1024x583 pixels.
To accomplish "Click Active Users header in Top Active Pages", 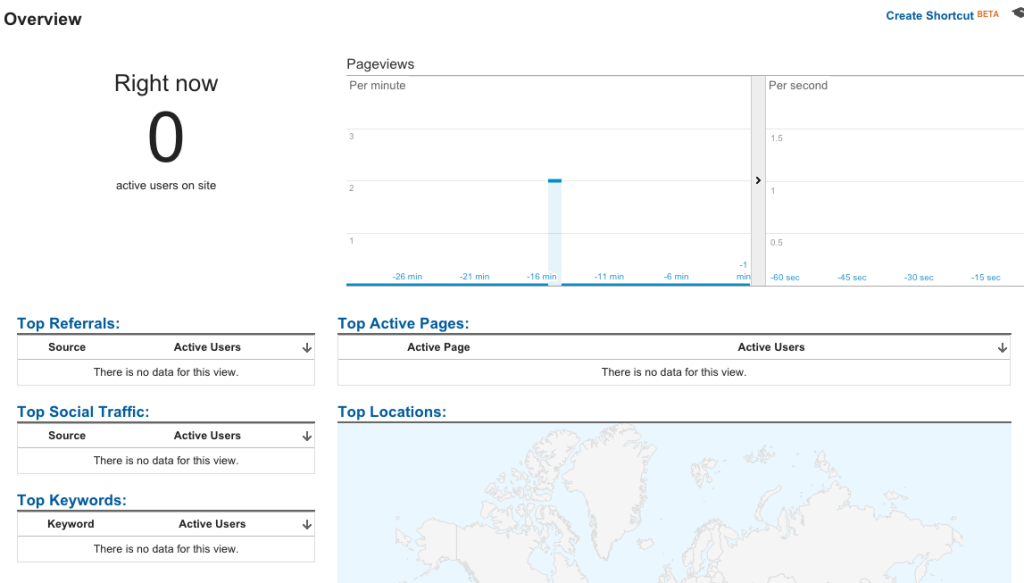I will [771, 347].
